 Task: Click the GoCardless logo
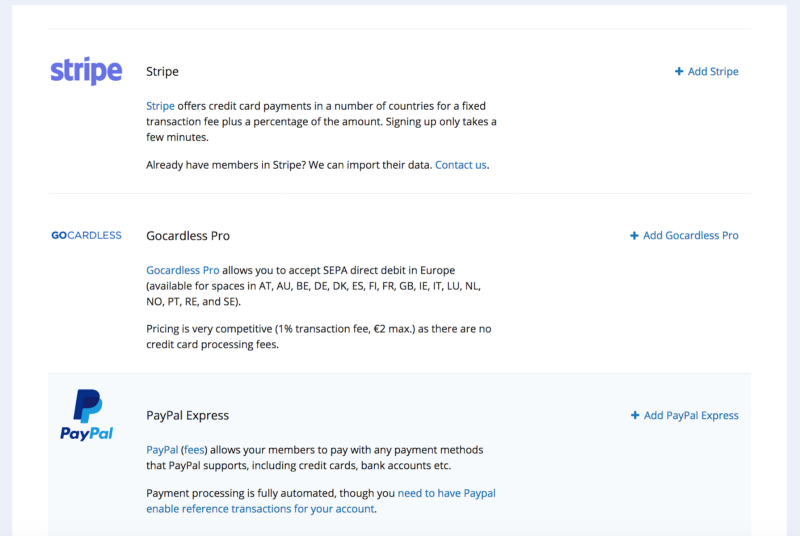(86, 235)
